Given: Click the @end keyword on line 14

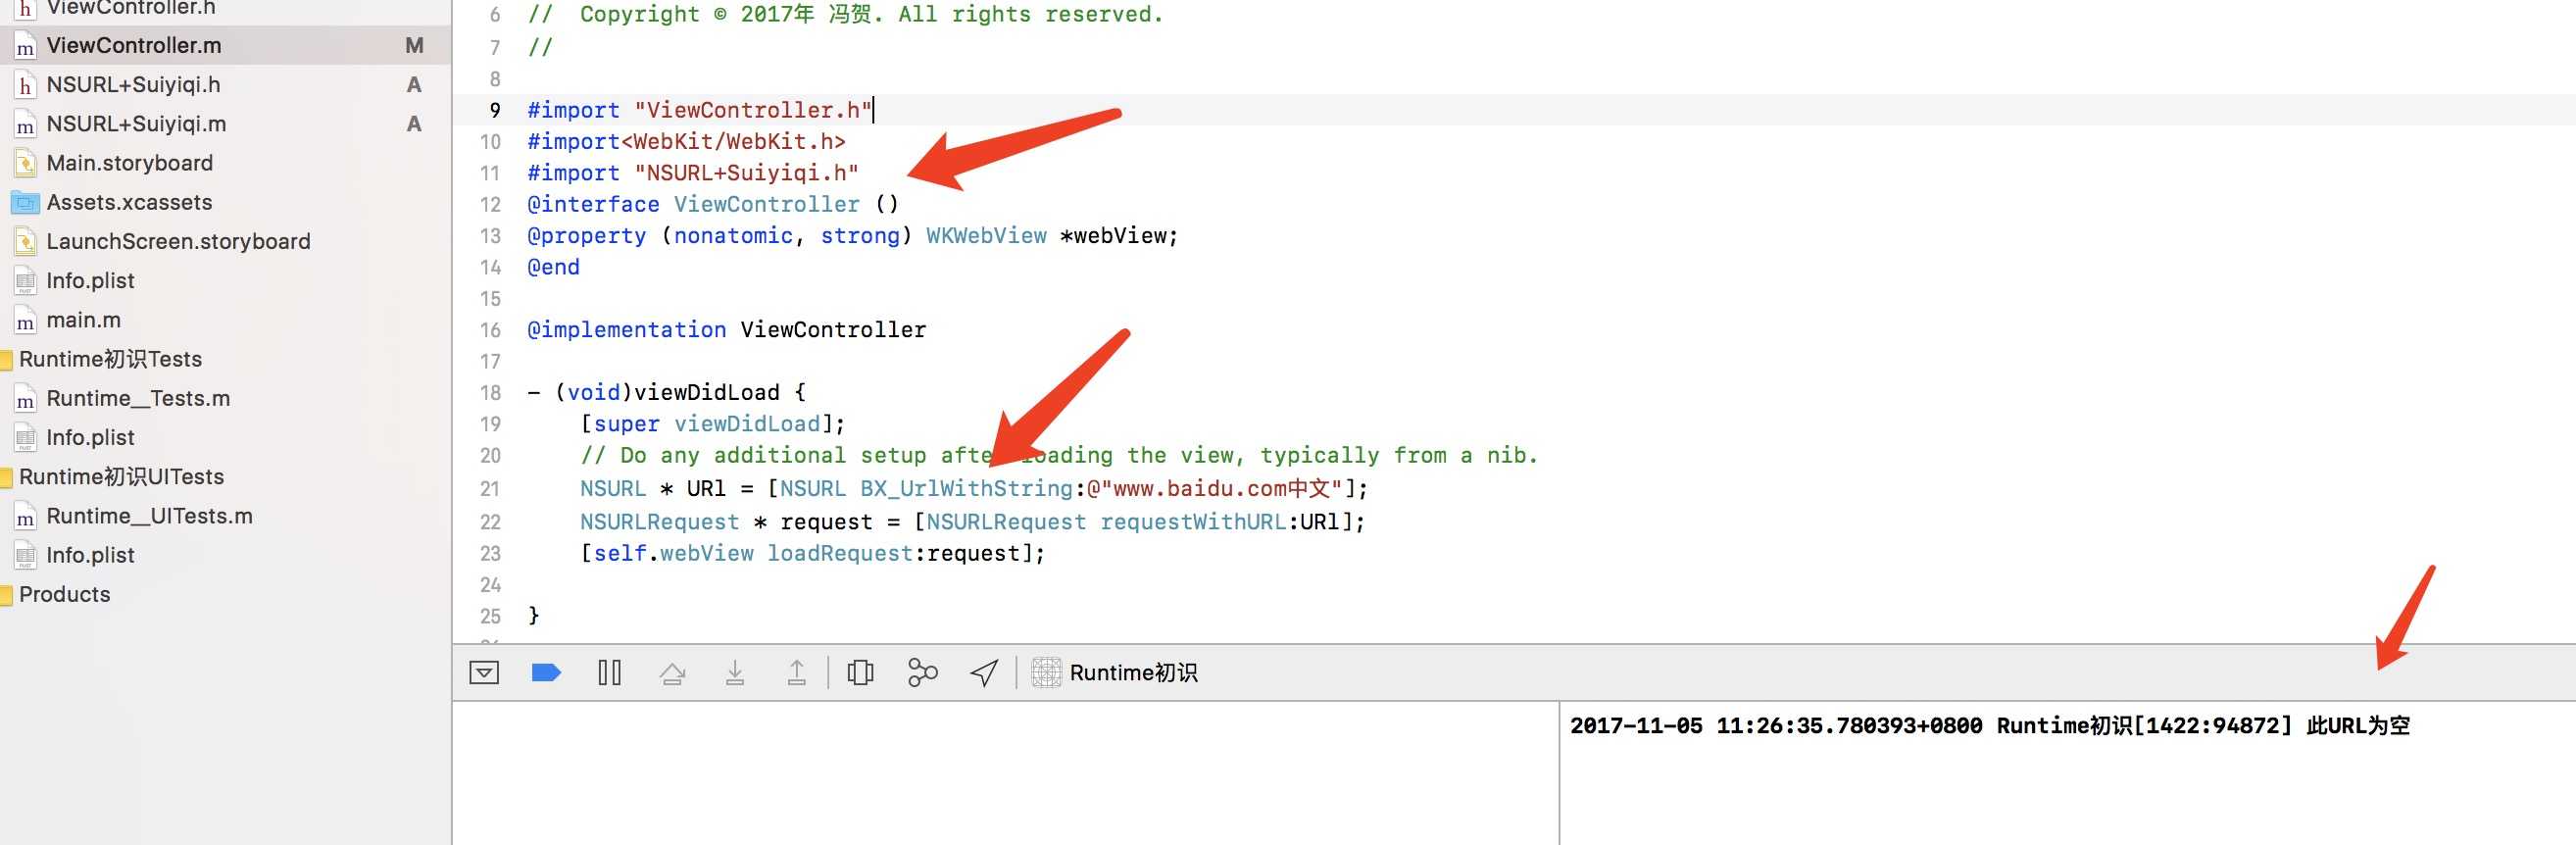Looking at the screenshot, I should pos(553,267).
